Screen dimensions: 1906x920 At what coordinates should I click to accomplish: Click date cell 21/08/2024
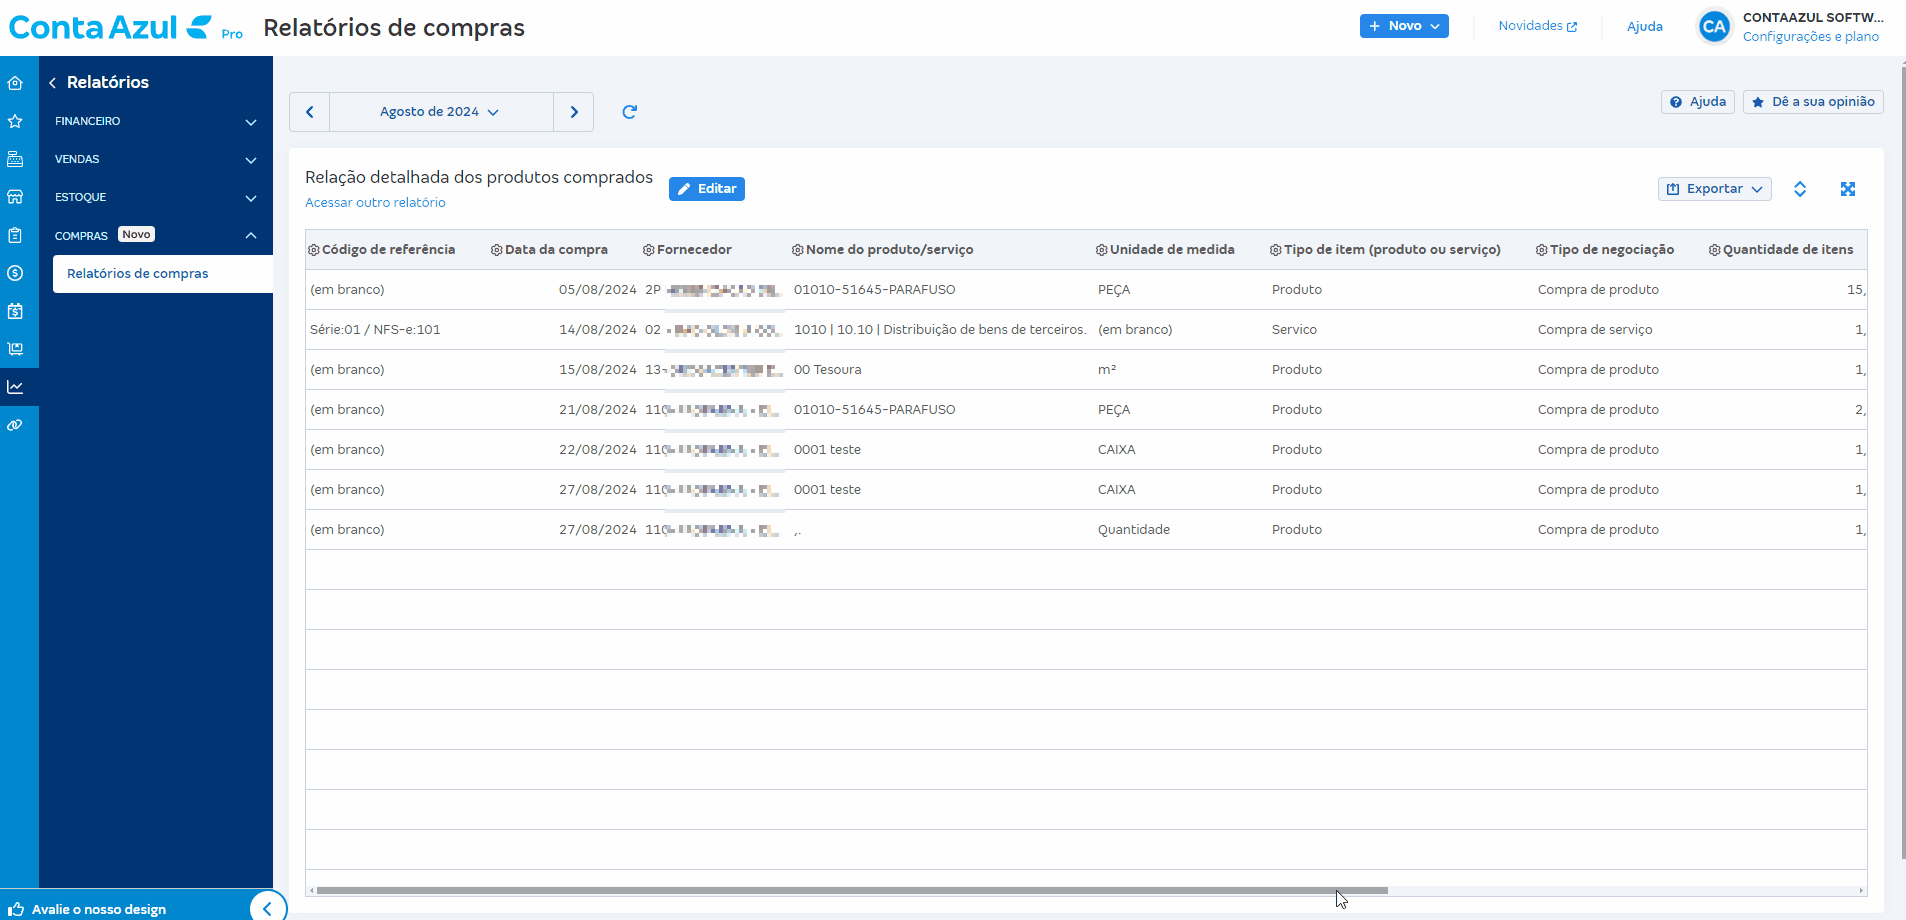(x=597, y=410)
